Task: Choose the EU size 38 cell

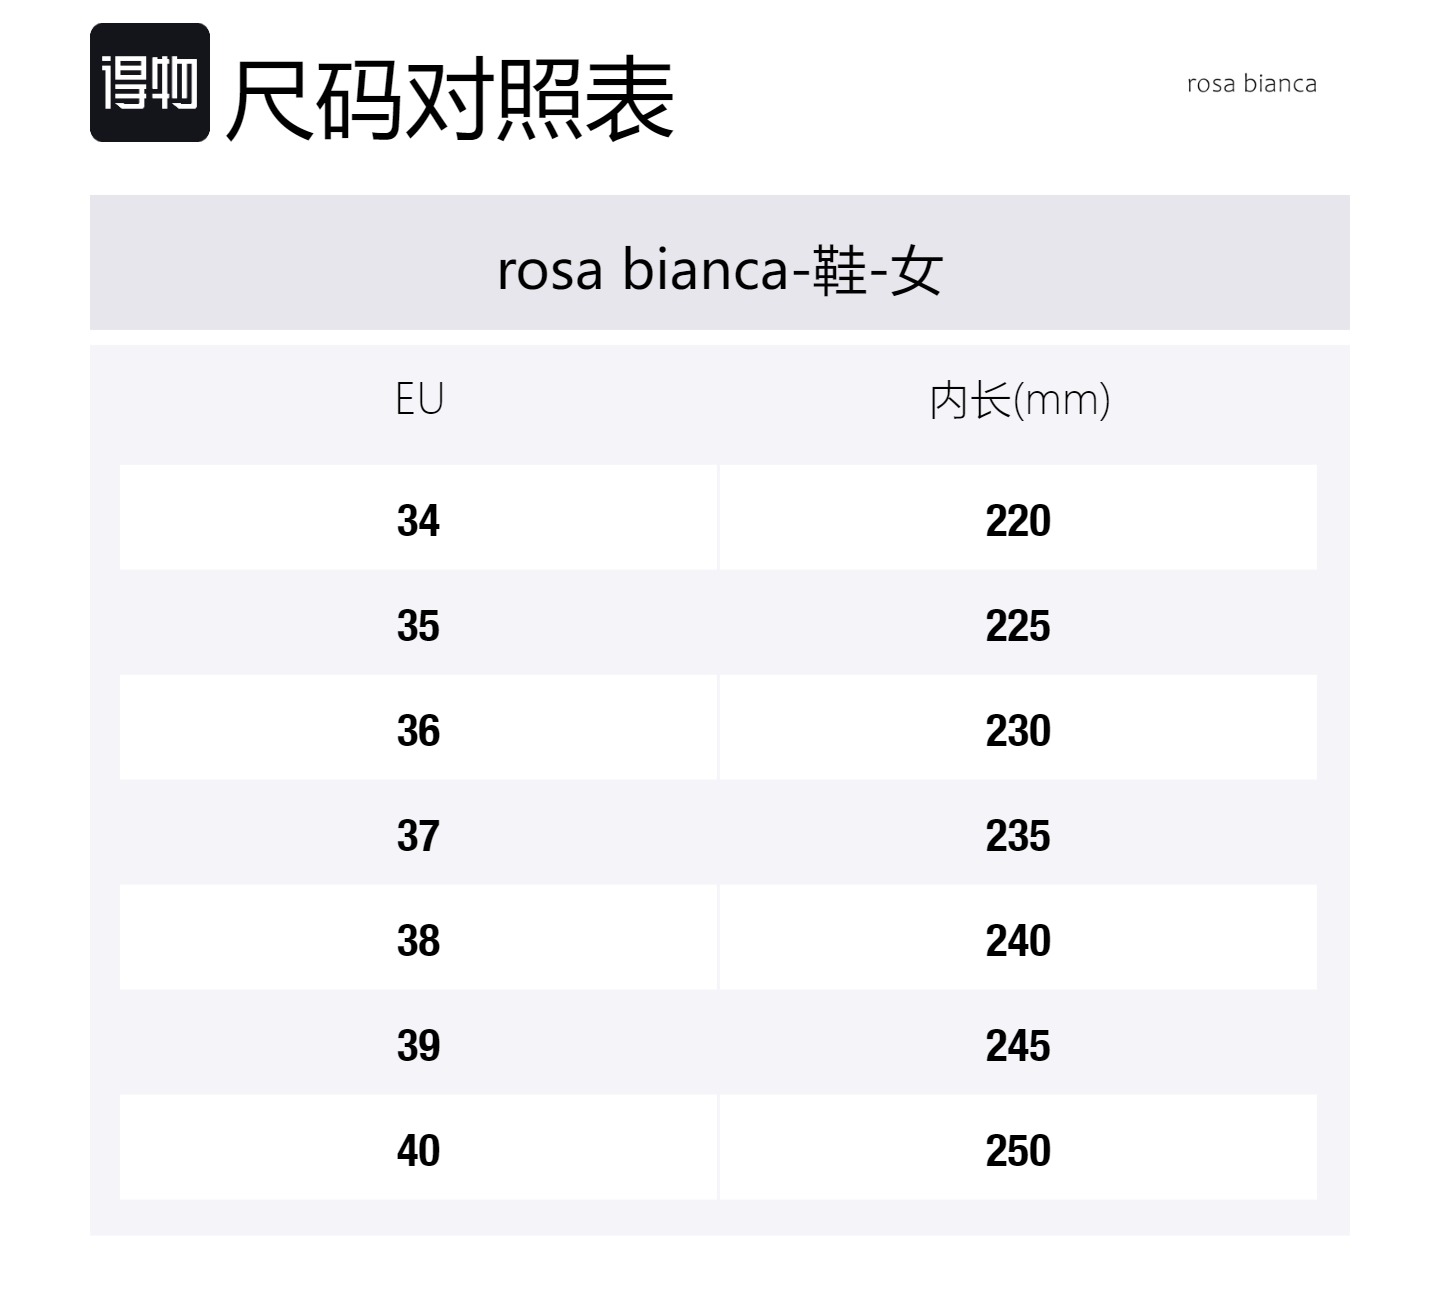Action: tap(418, 941)
